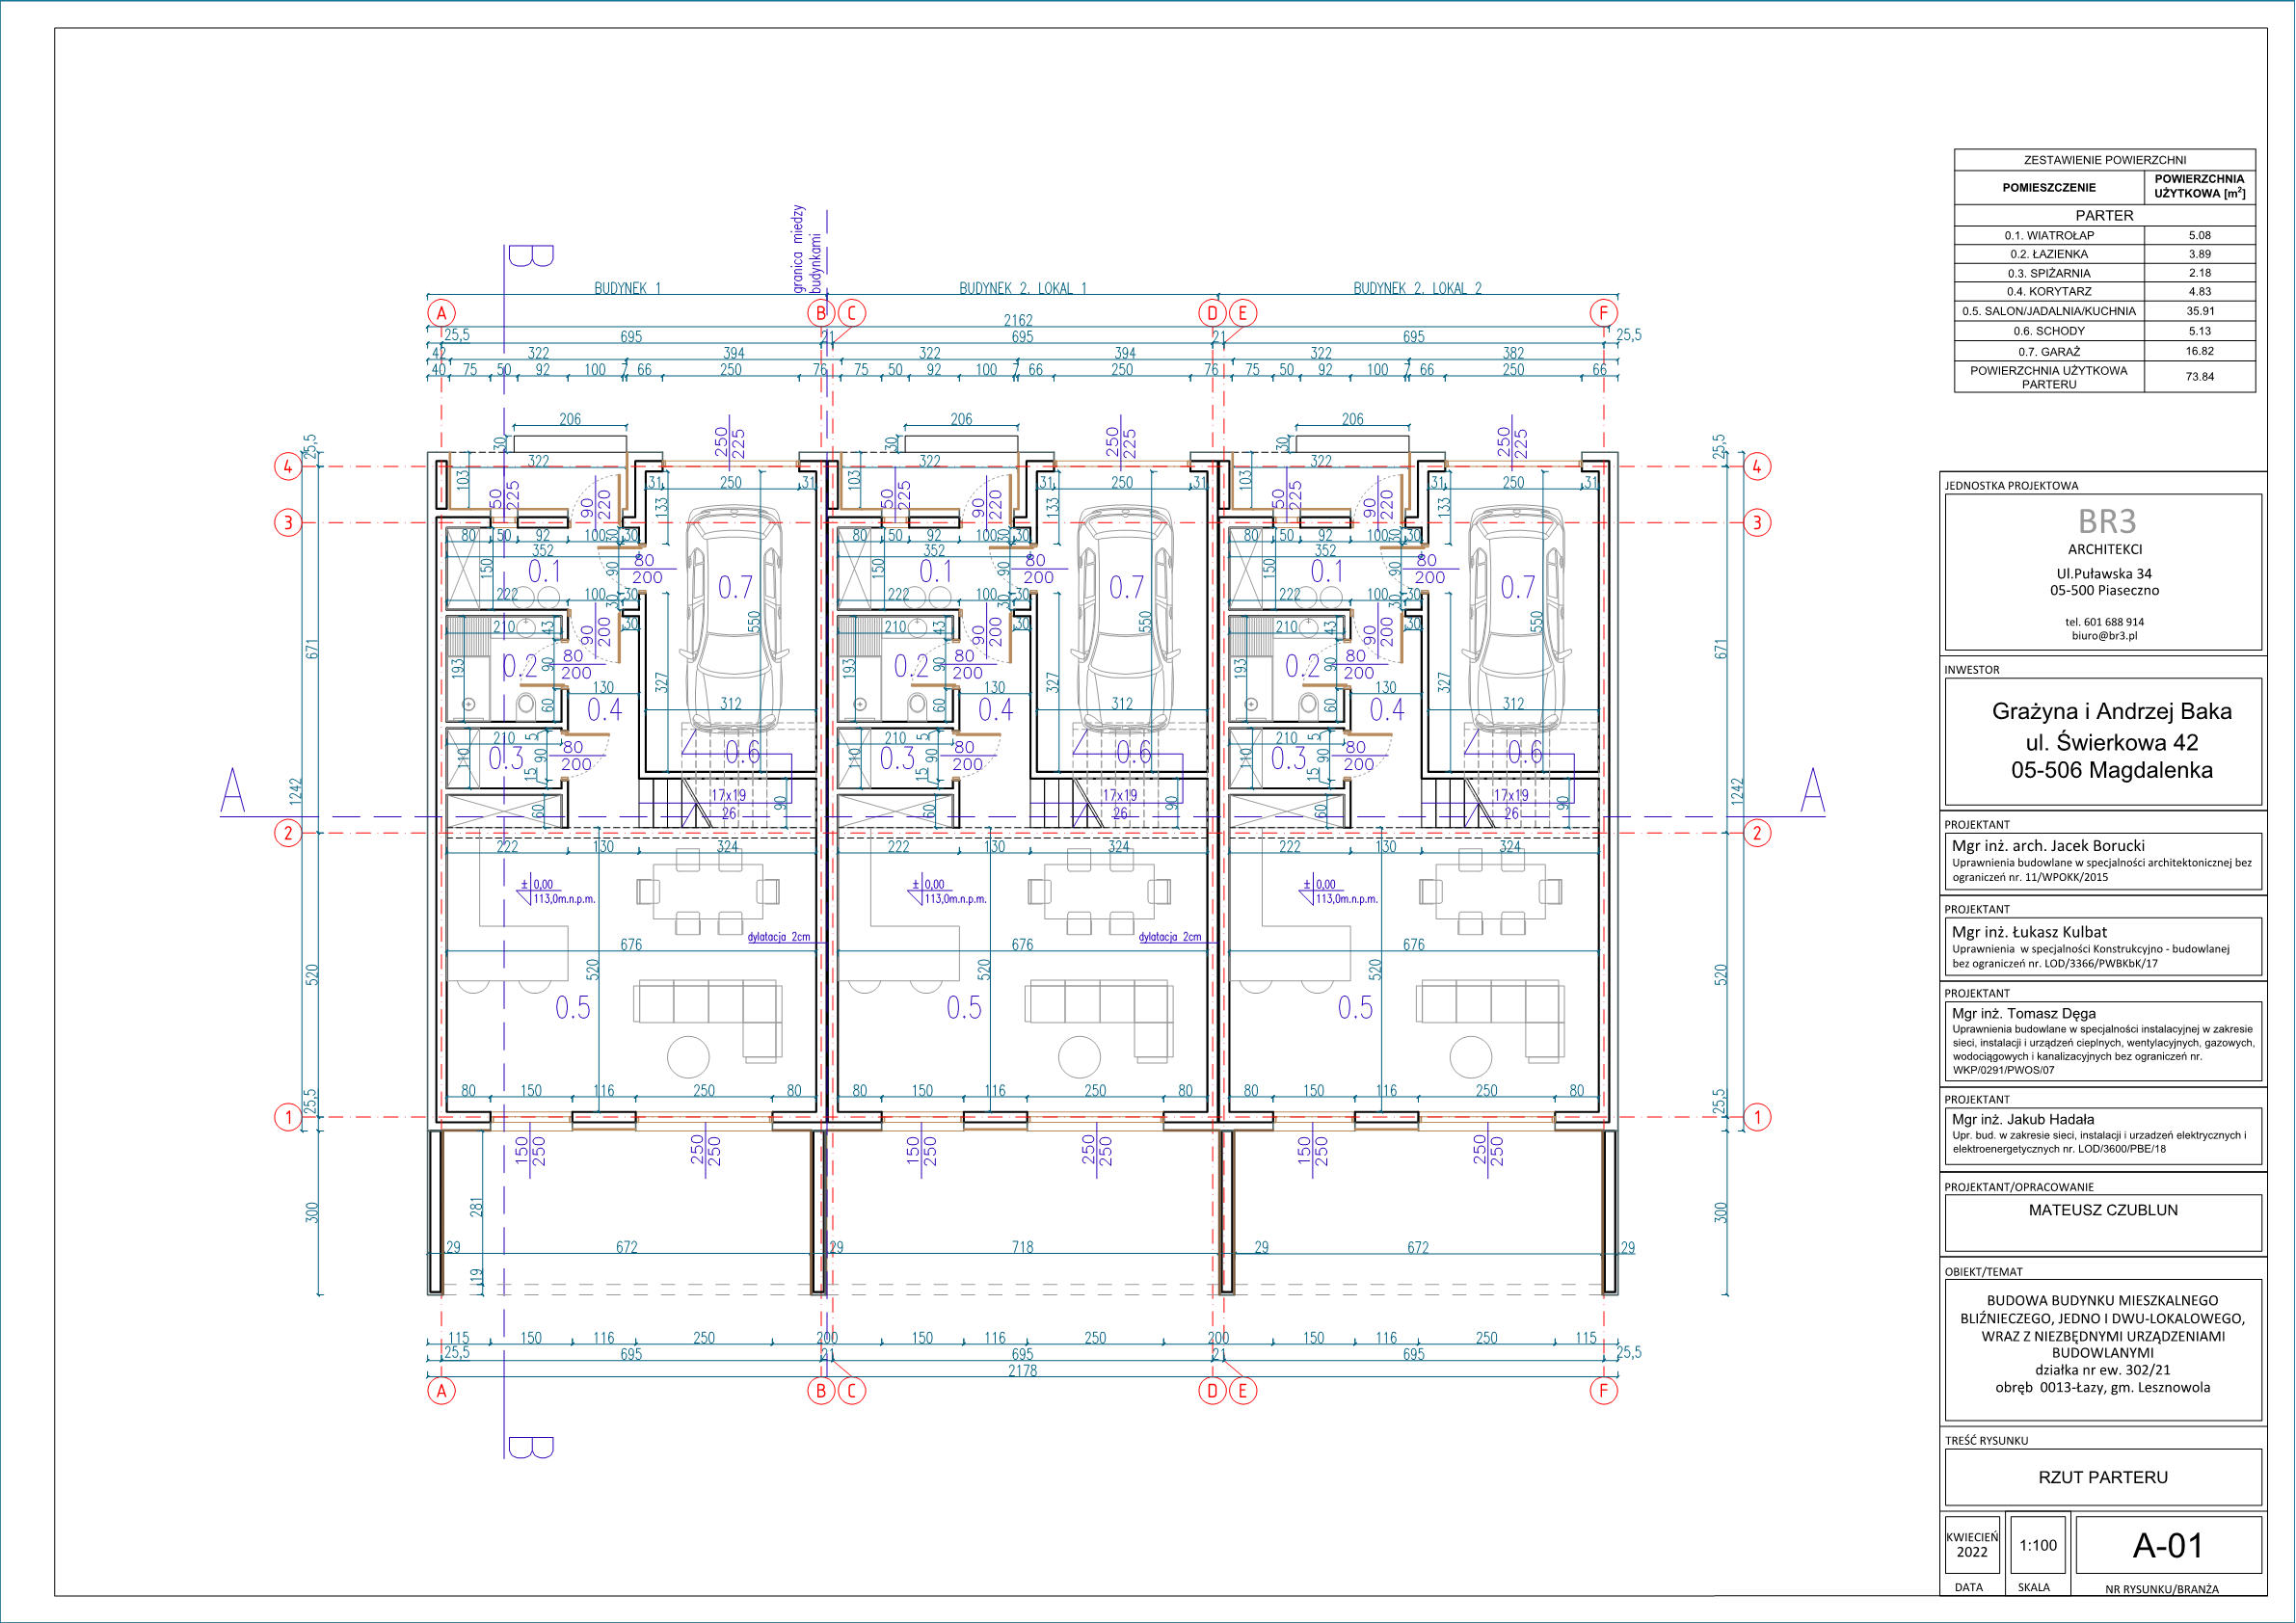The image size is (2296, 1623).
Task: Click investor name Grażyna i Andrzej Baka
Action: point(2111,711)
